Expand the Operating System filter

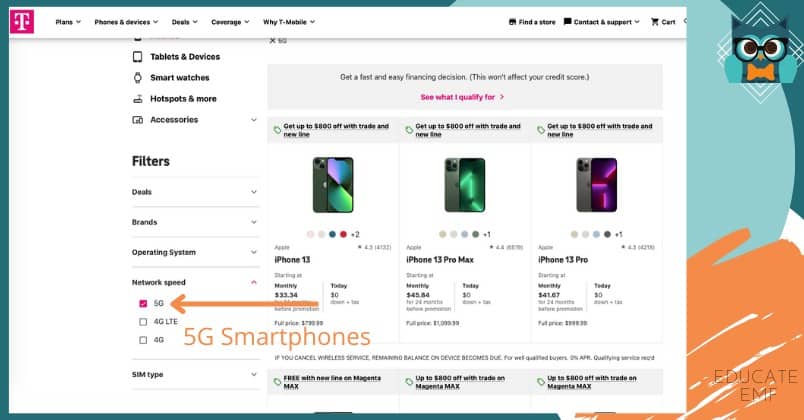click(196, 252)
